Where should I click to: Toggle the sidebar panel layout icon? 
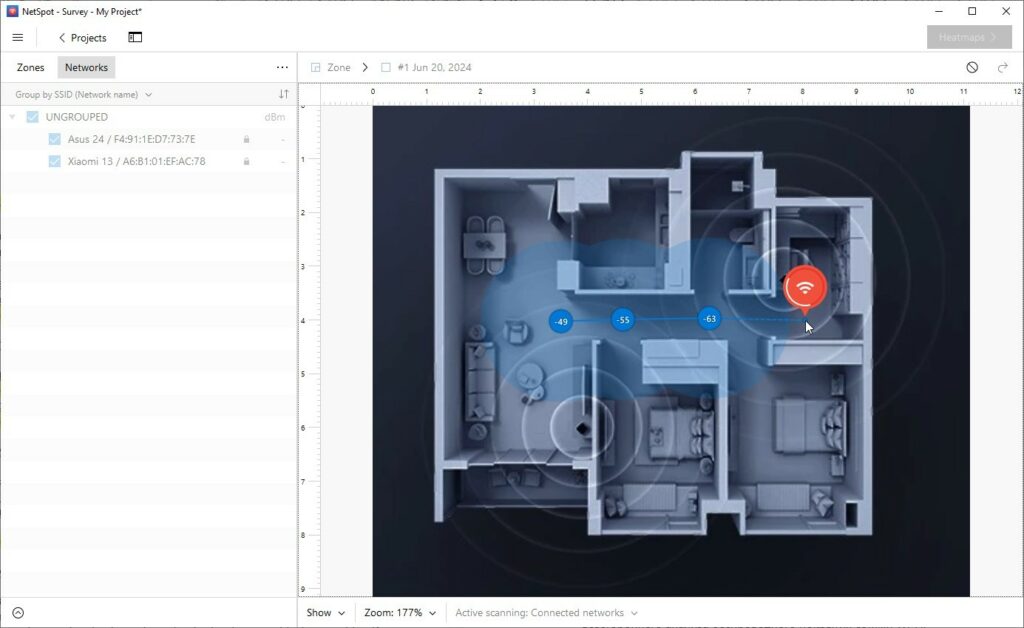(135, 37)
